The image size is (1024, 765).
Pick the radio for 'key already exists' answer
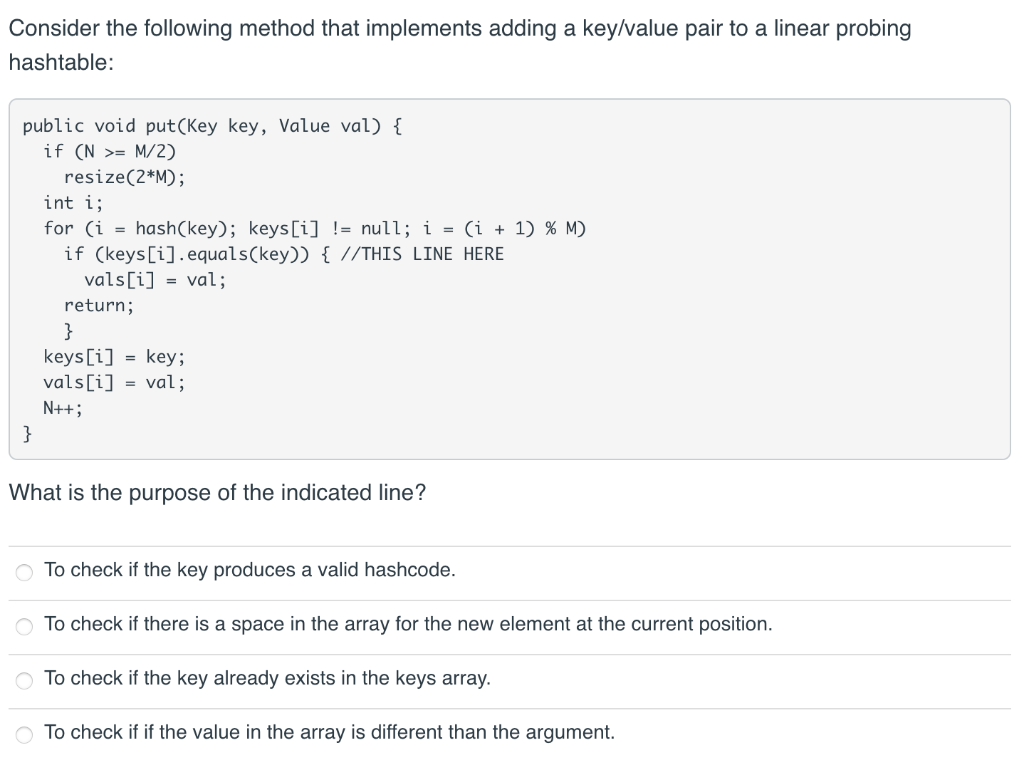coord(24,681)
